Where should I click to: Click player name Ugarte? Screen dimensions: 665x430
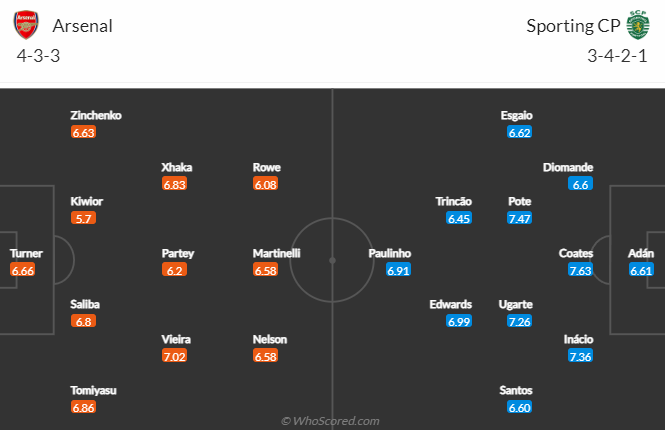click(515, 304)
